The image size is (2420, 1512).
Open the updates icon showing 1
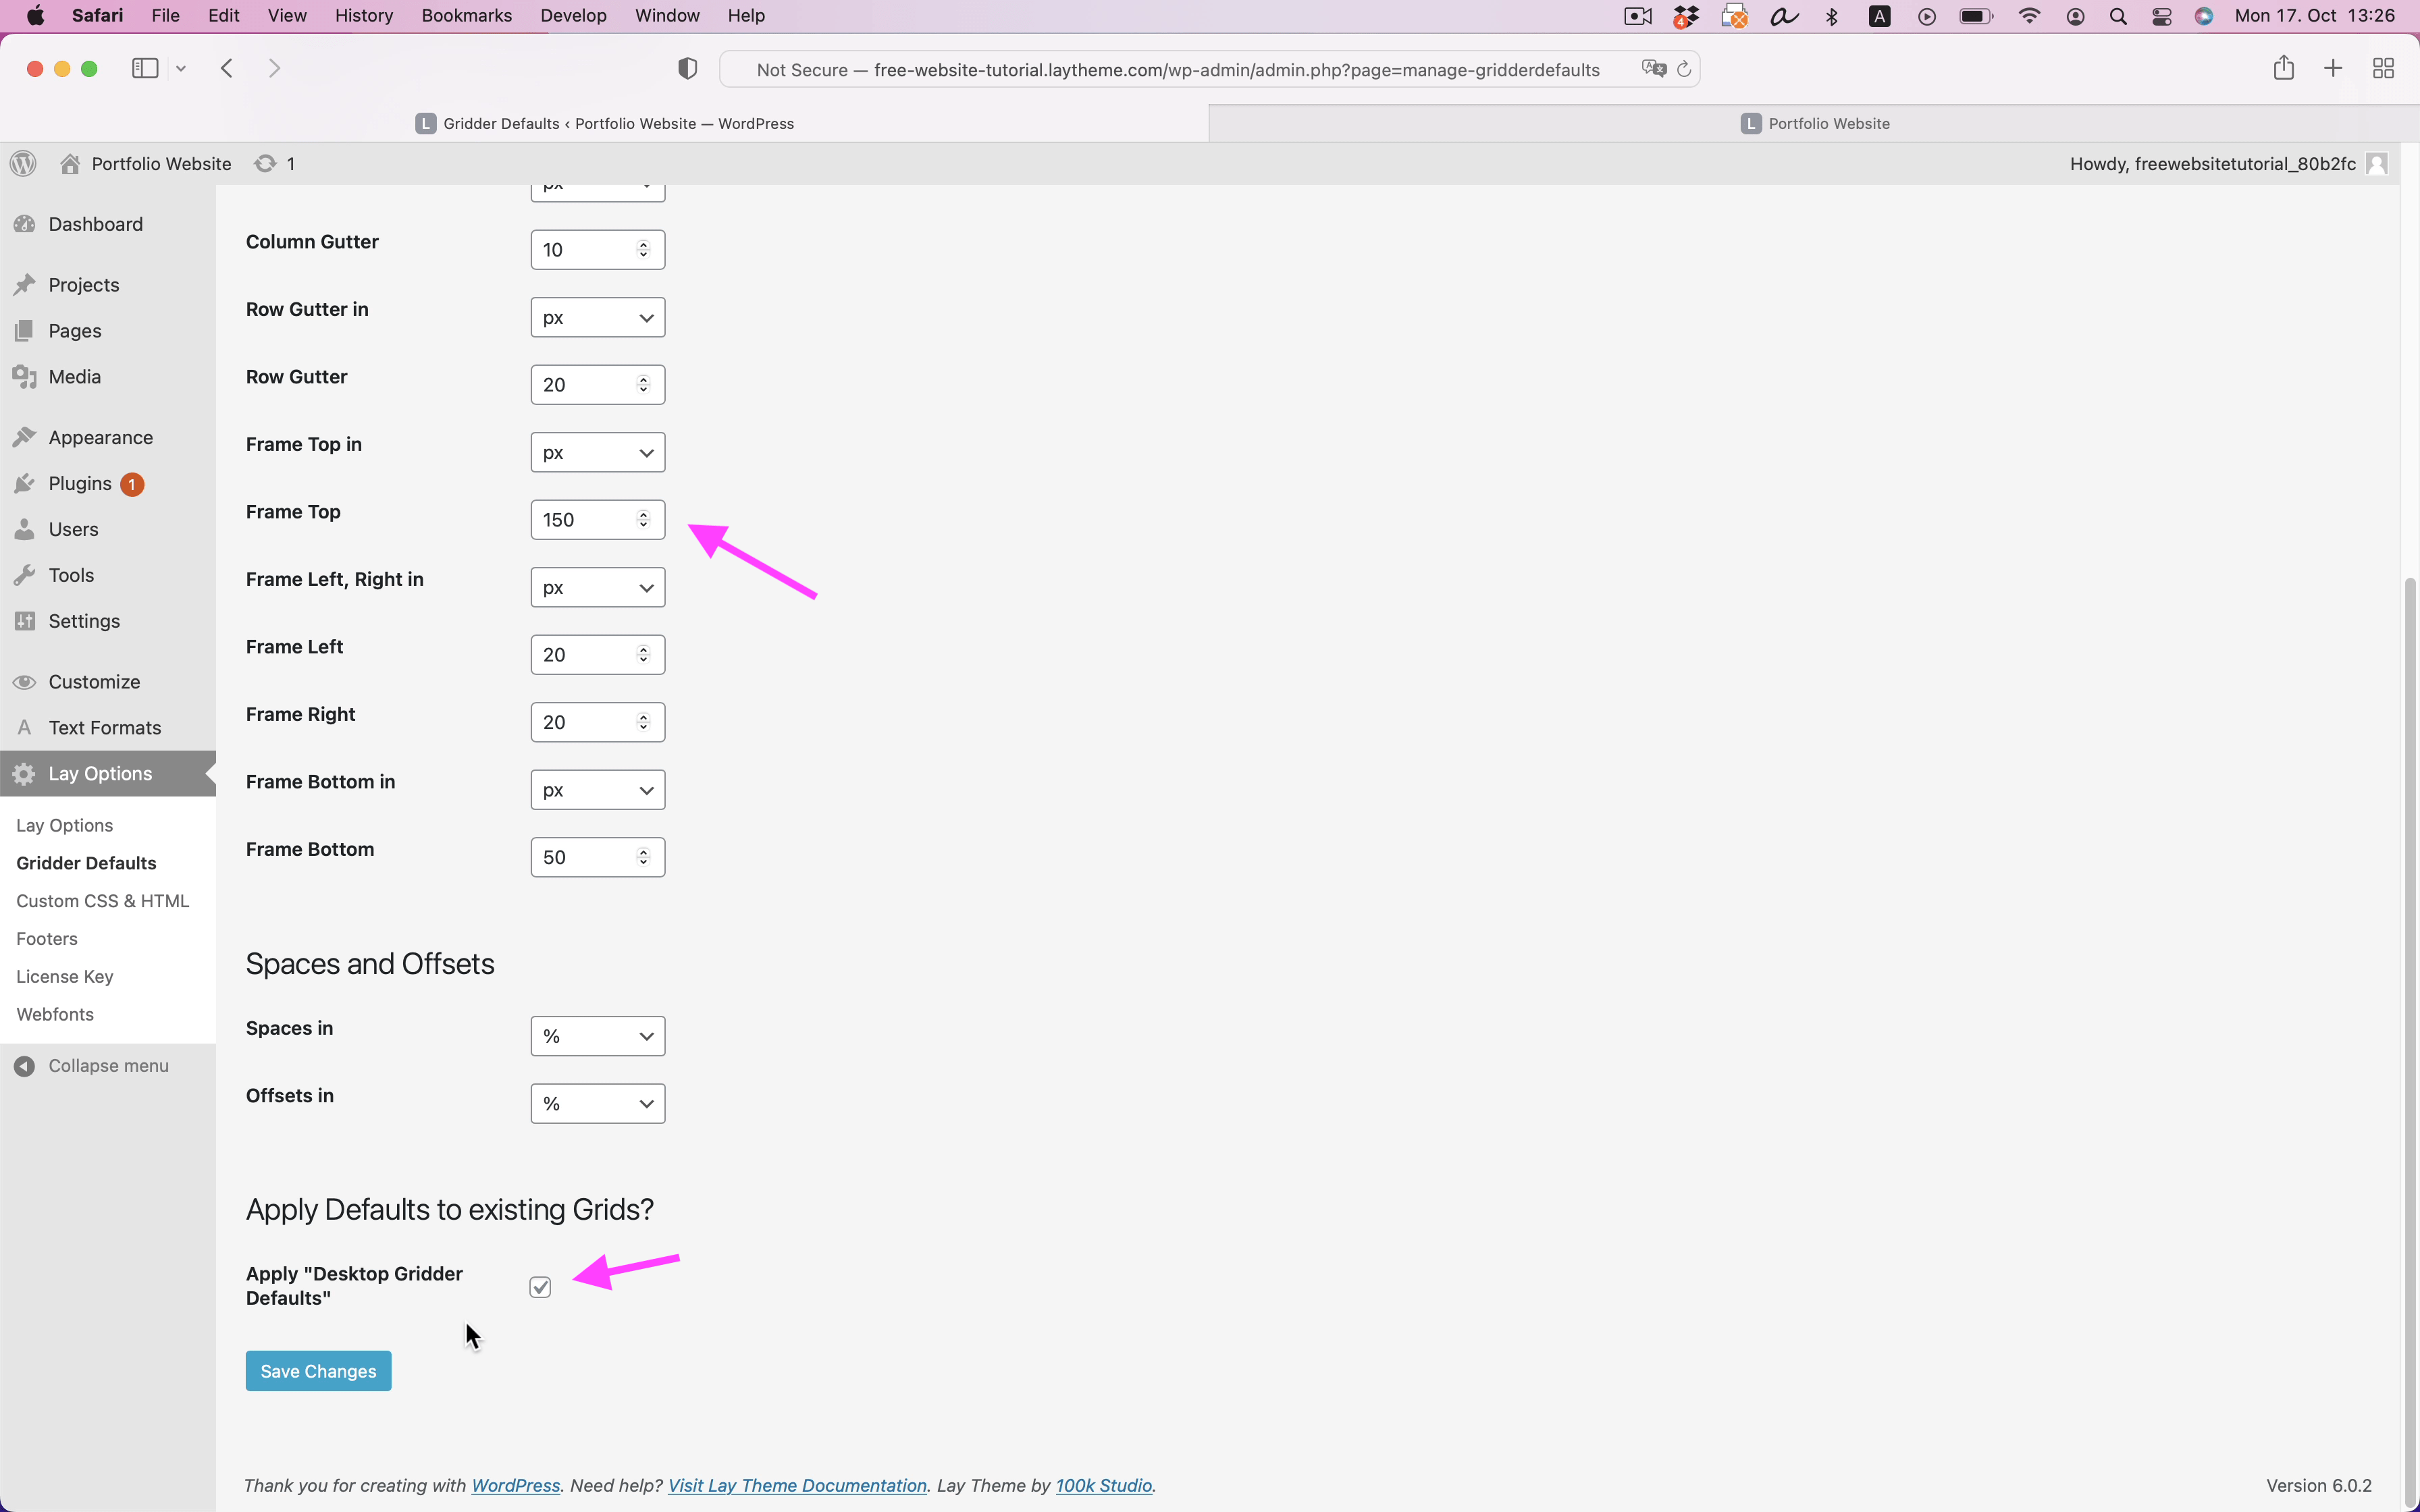click(x=274, y=163)
